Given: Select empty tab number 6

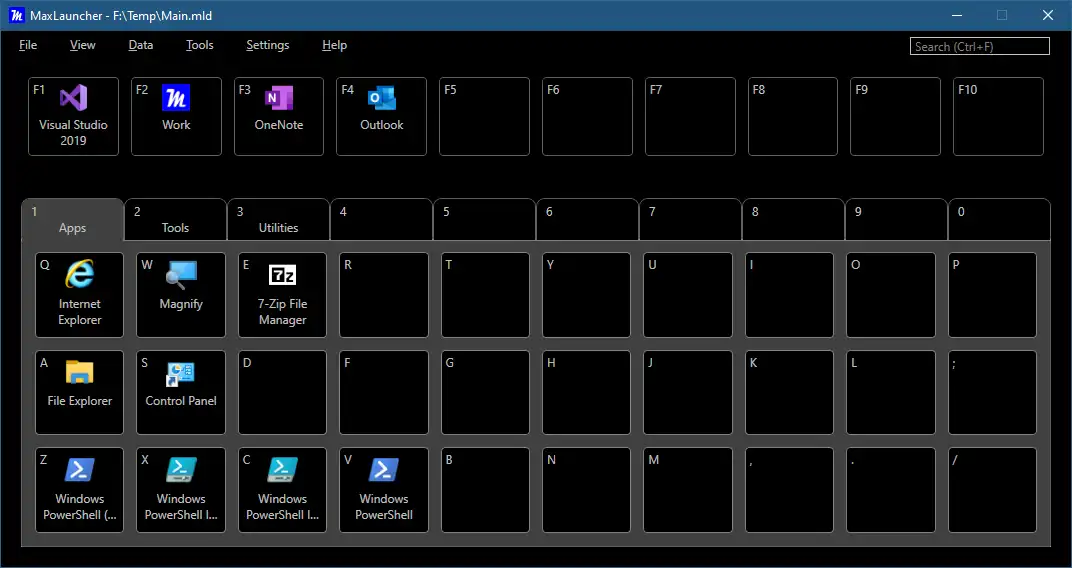Looking at the screenshot, I should point(587,219).
